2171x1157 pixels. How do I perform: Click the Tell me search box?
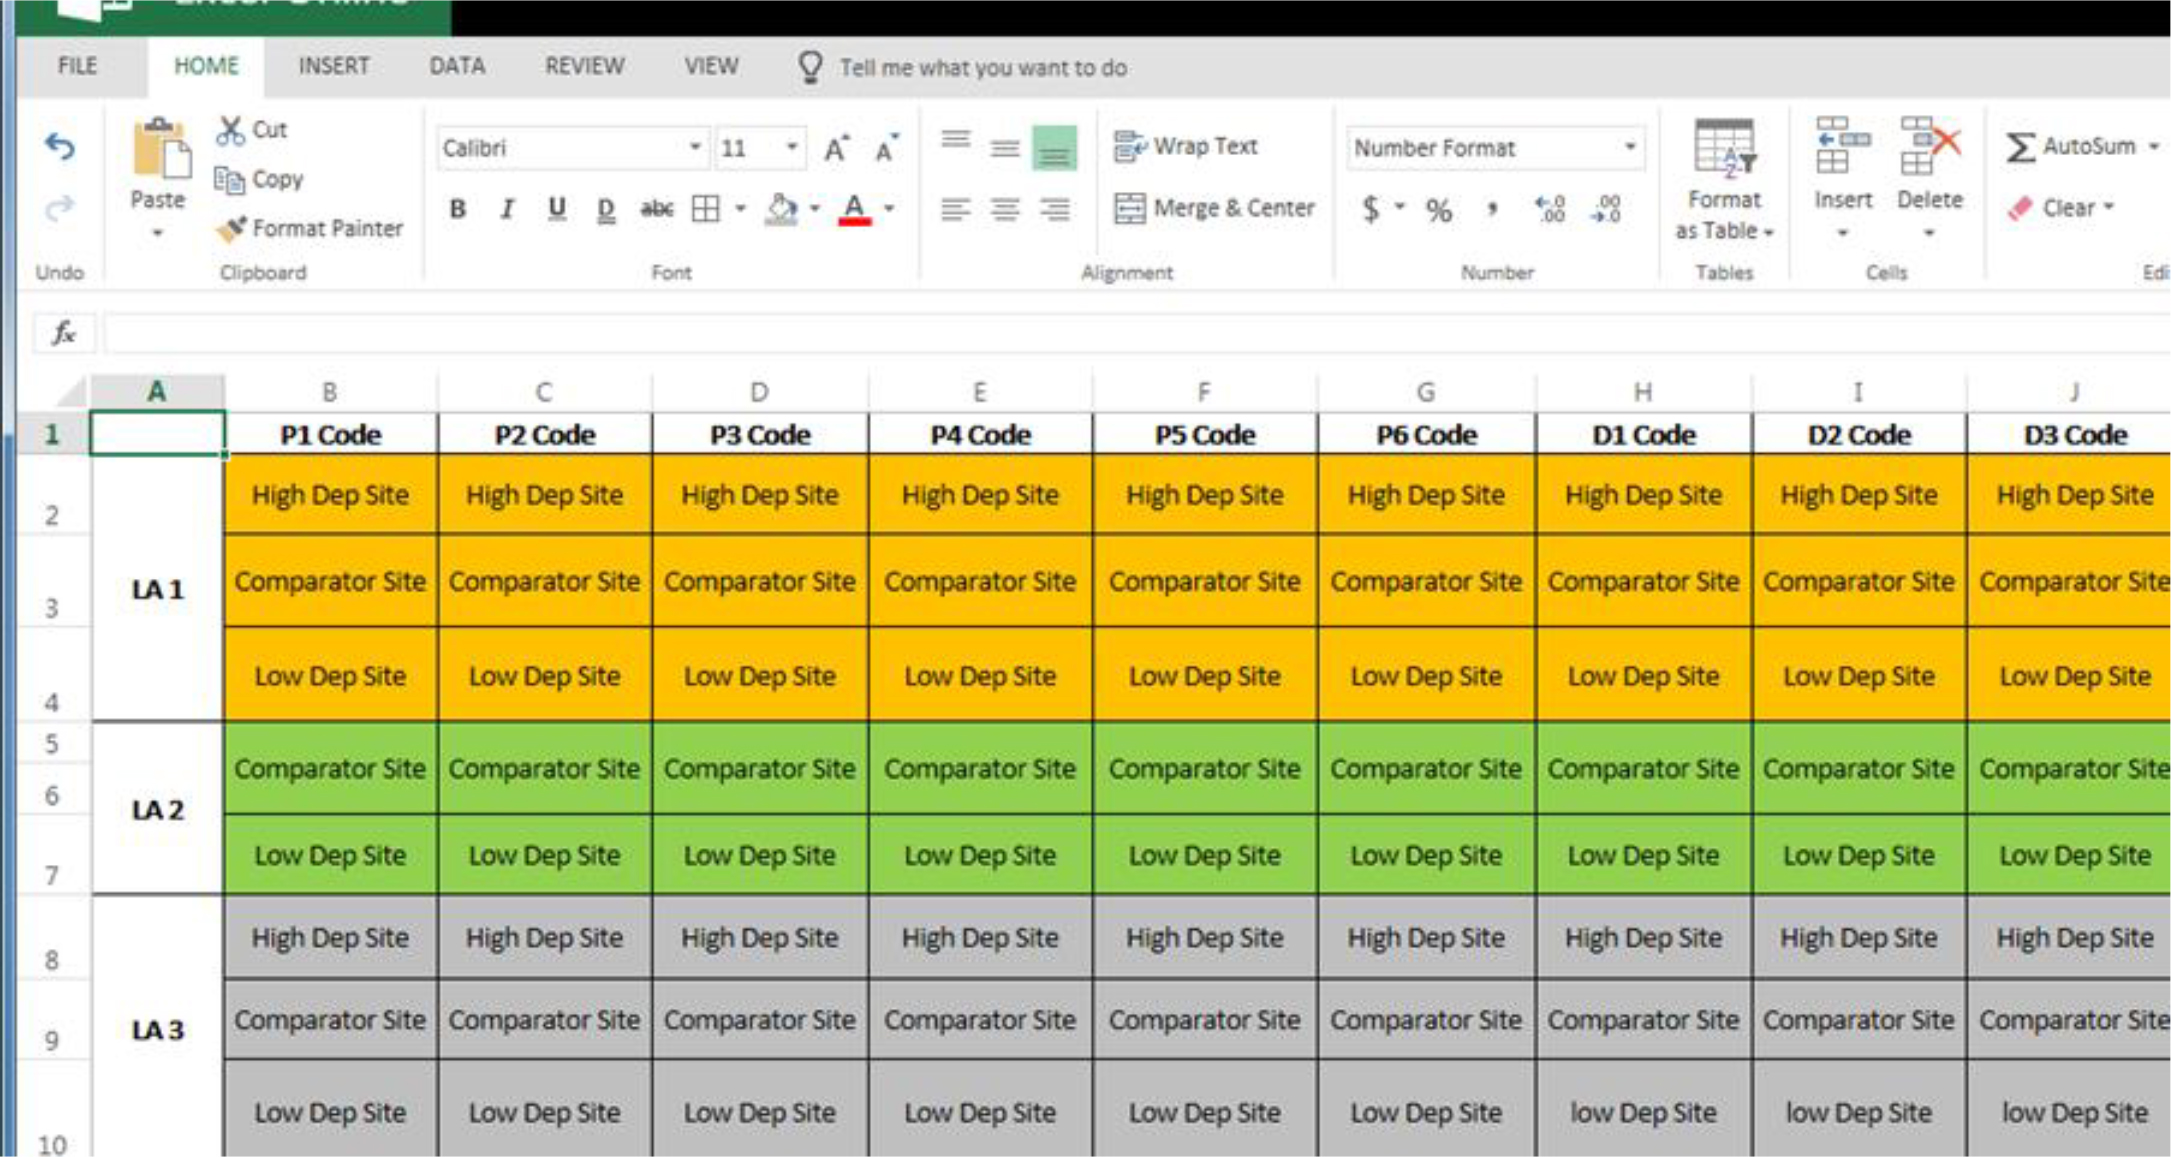(x=982, y=68)
